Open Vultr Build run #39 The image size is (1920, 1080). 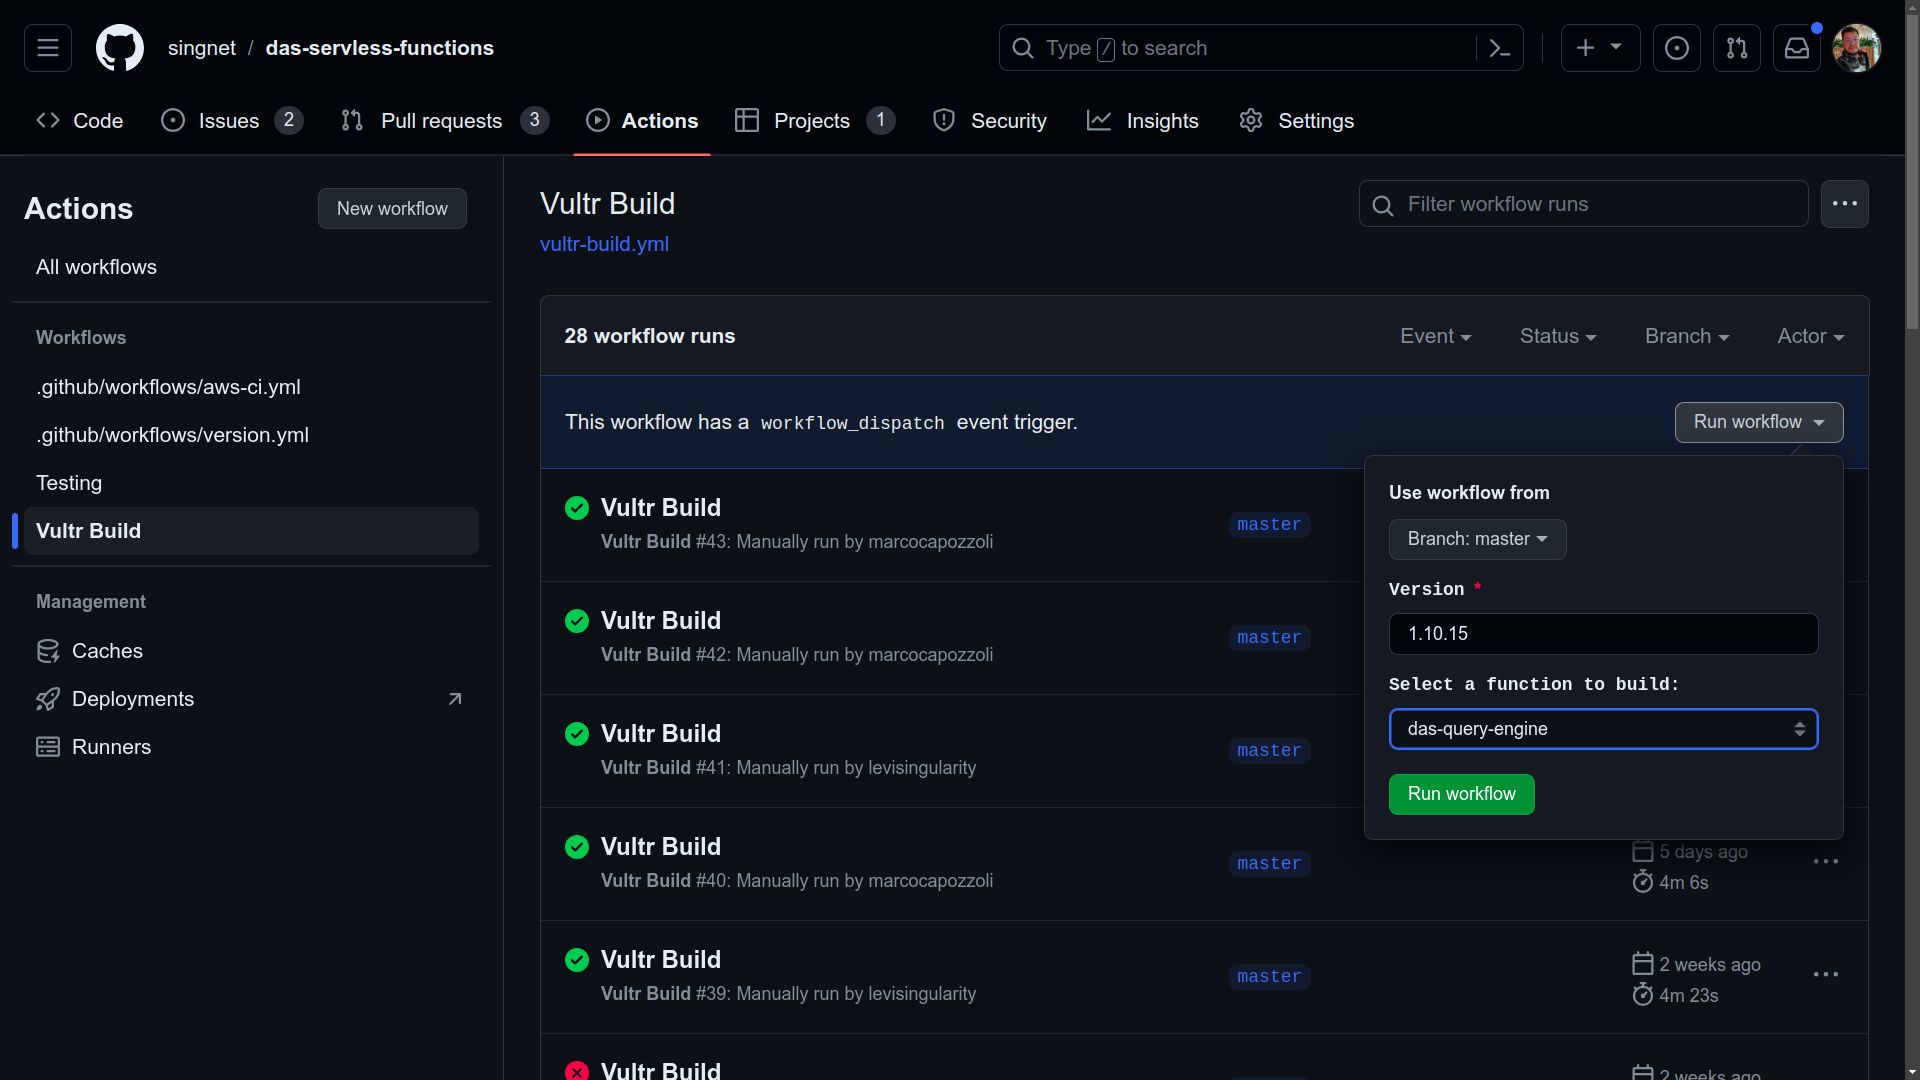coord(660,960)
